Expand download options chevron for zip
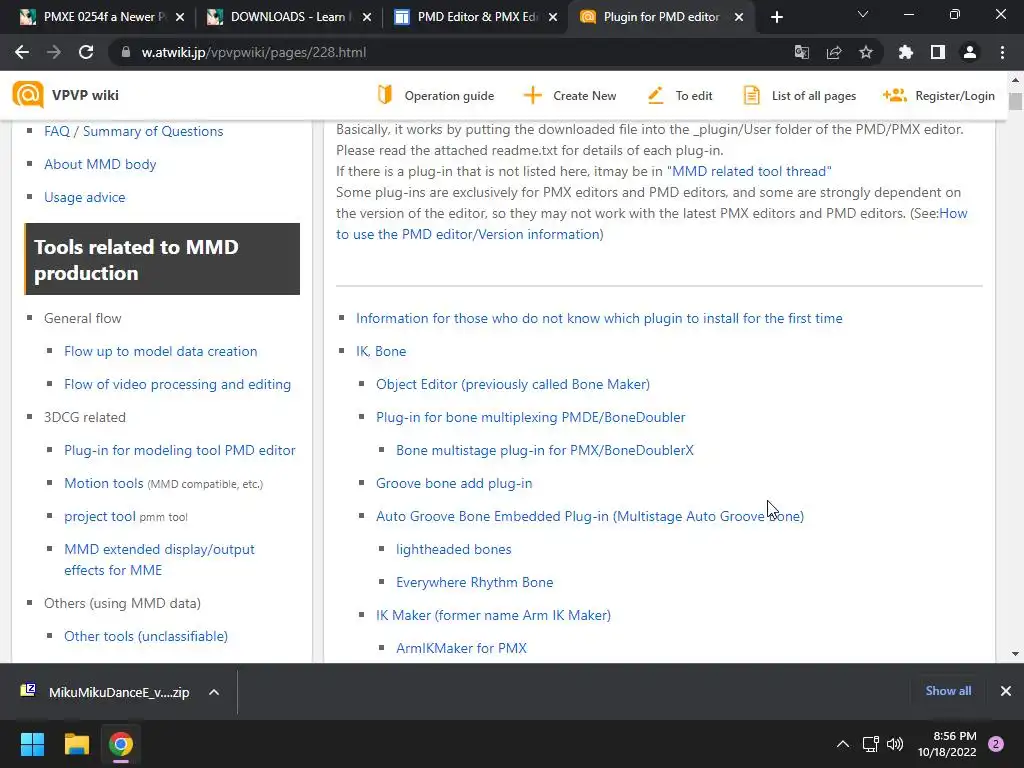1024x768 pixels. (214, 692)
